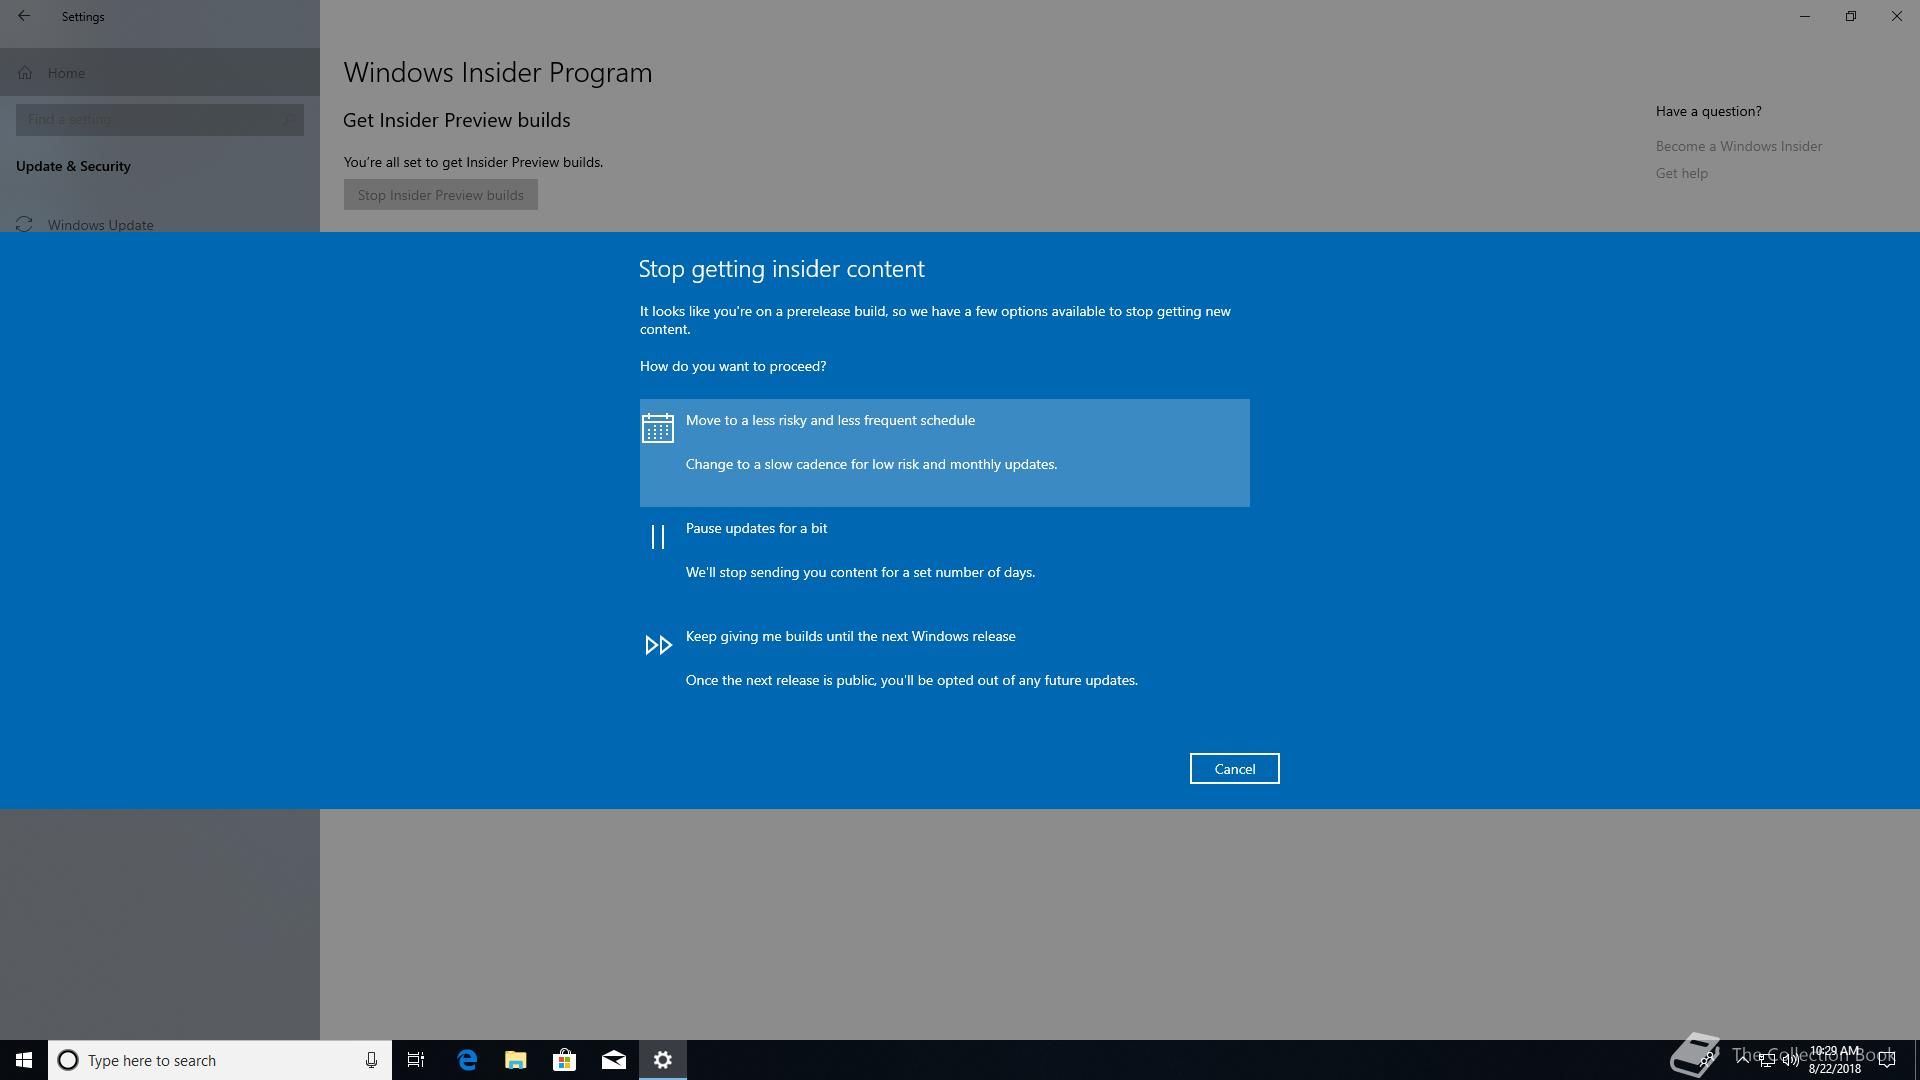Screen dimensions: 1920x1080
Task: Cancel the Stop getting insider content dialog
Action: click(x=1234, y=769)
